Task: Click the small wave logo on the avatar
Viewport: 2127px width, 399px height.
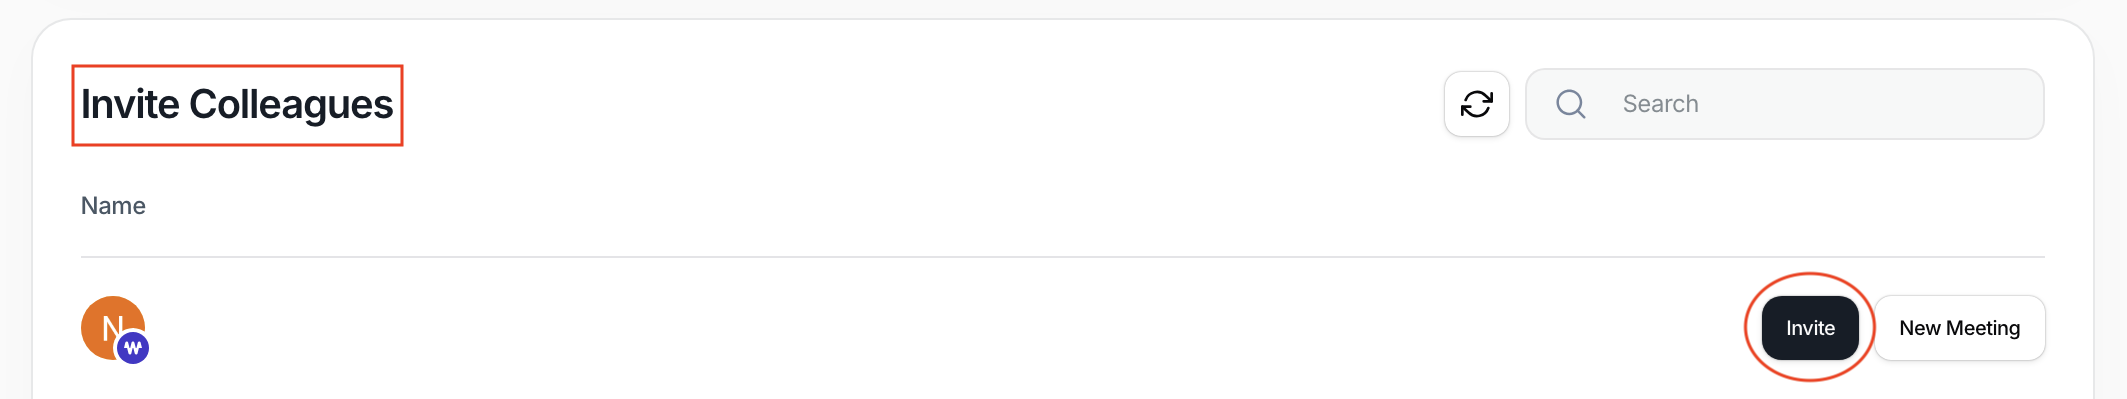Action: pos(133,348)
